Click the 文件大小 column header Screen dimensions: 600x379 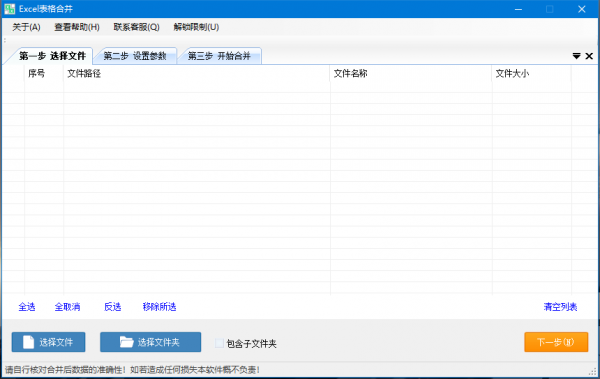(532, 73)
